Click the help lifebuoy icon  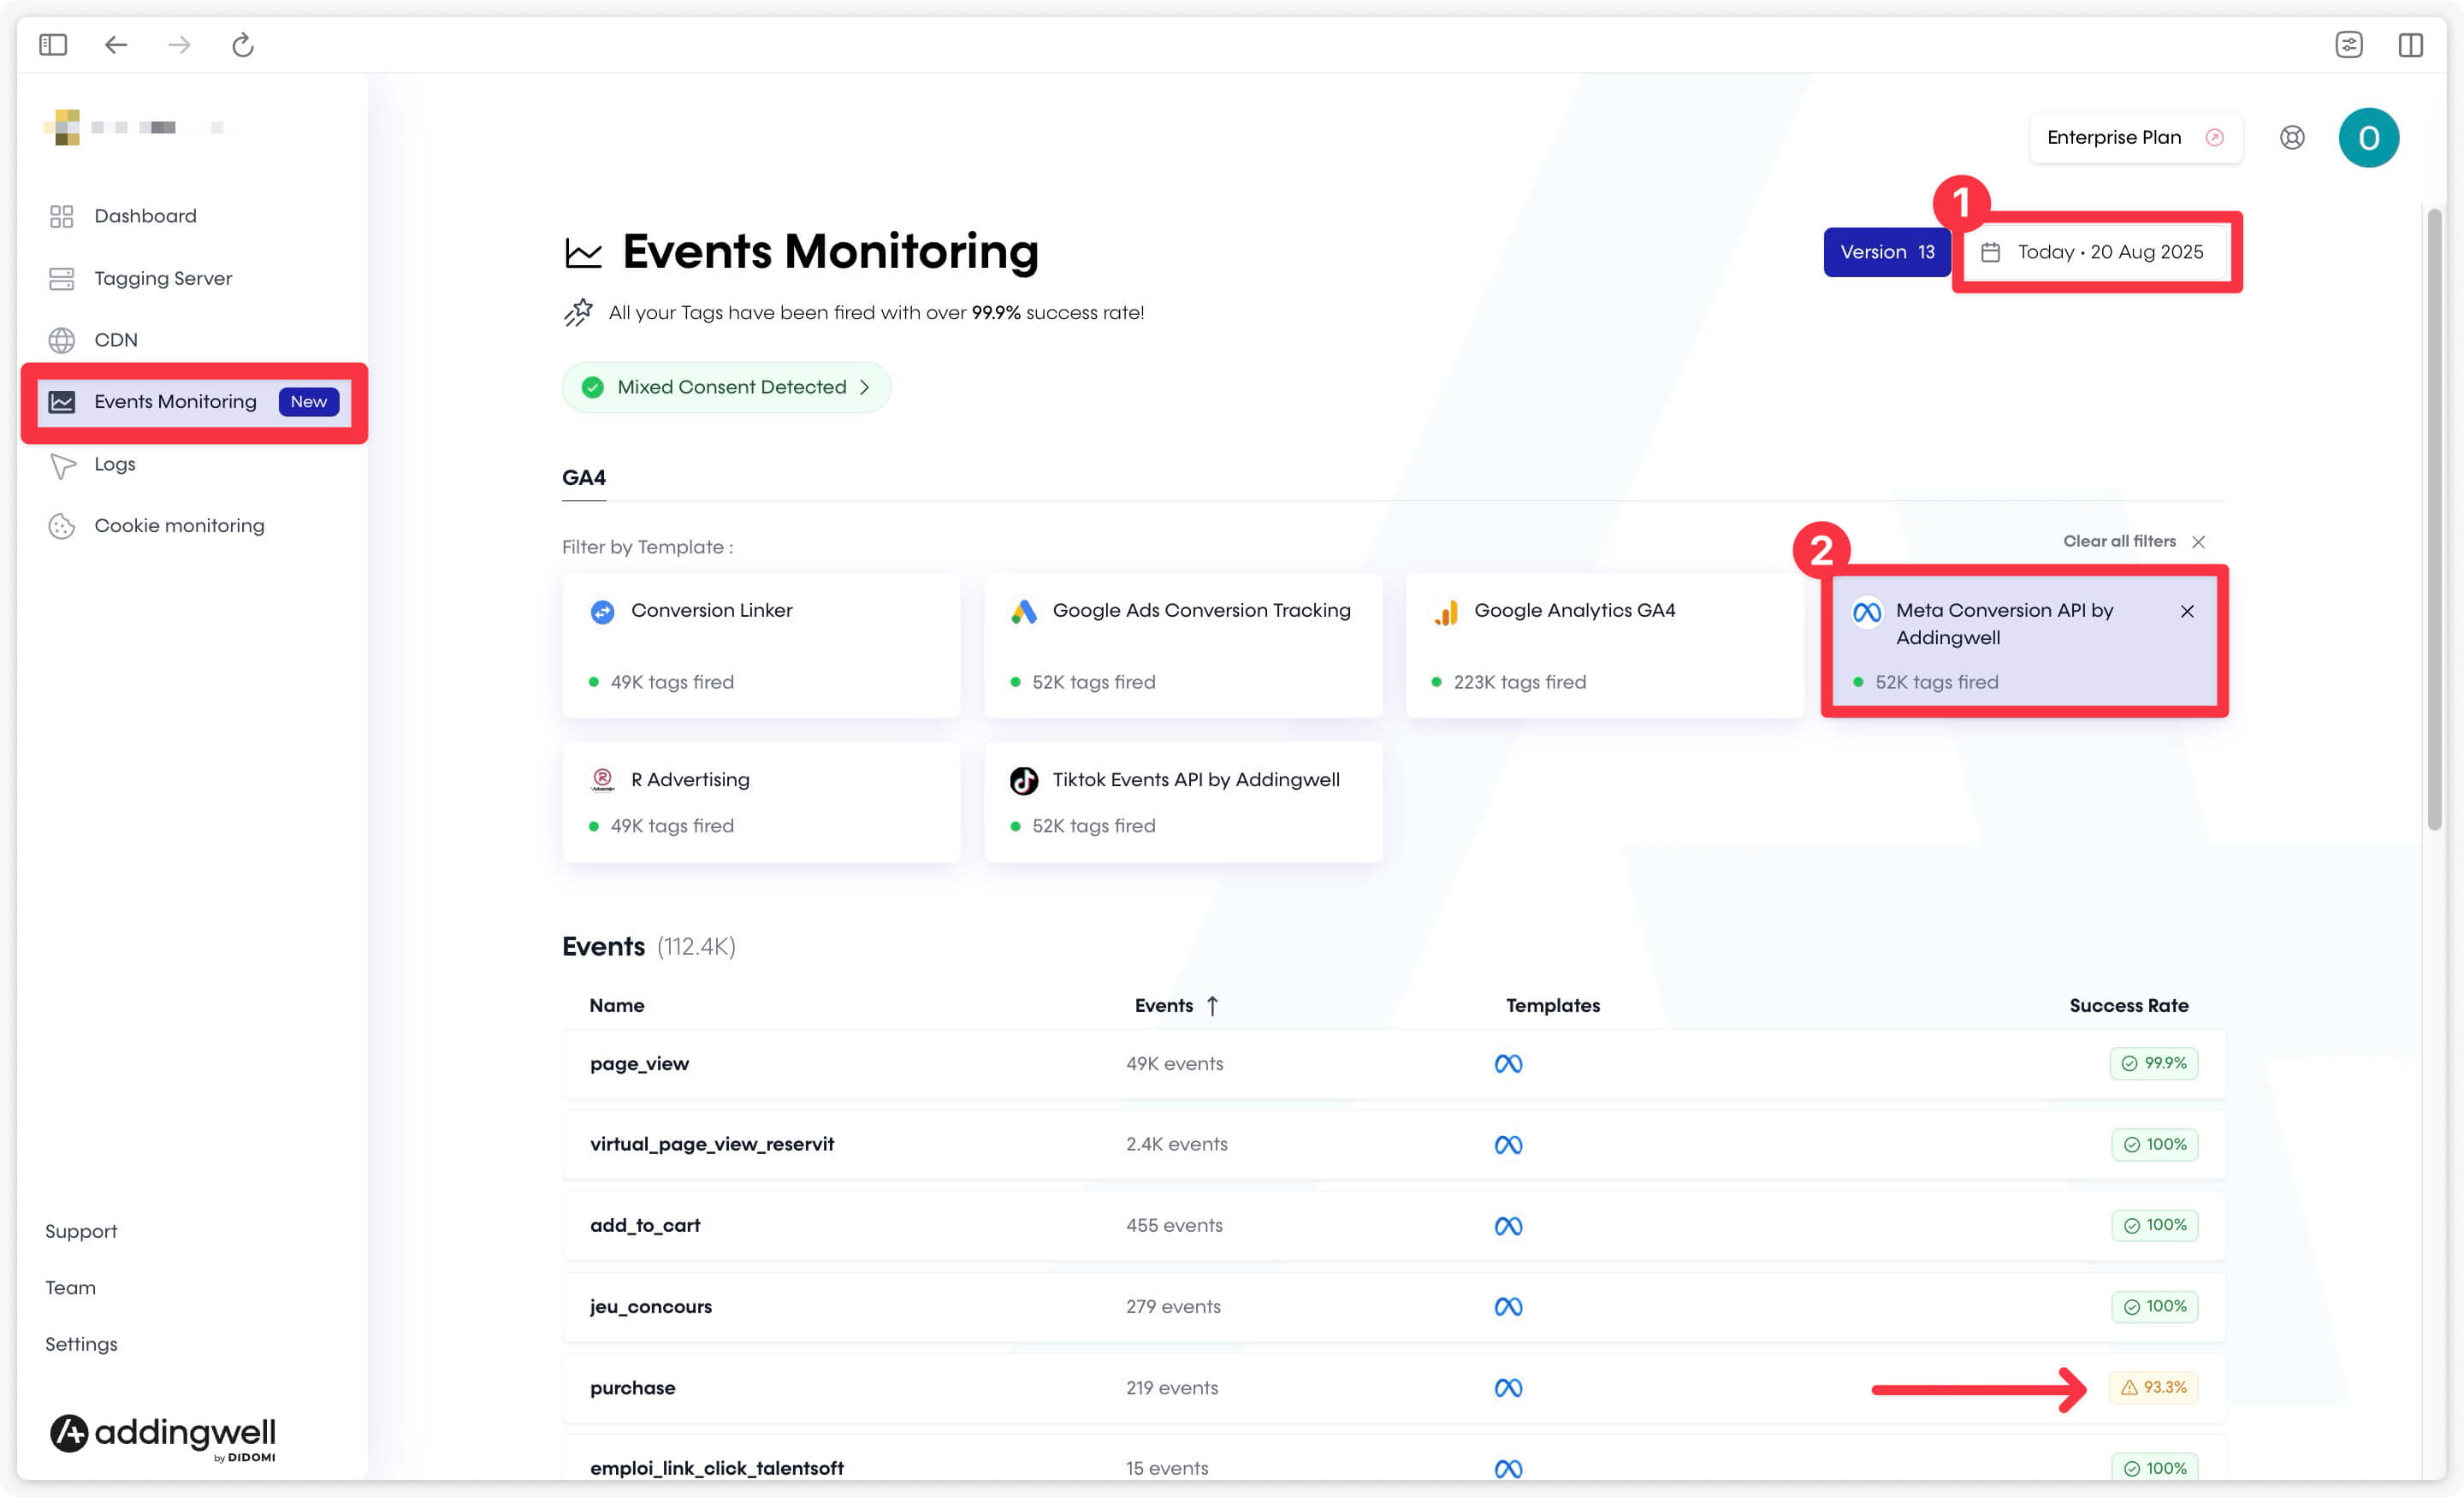point(2292,137)
